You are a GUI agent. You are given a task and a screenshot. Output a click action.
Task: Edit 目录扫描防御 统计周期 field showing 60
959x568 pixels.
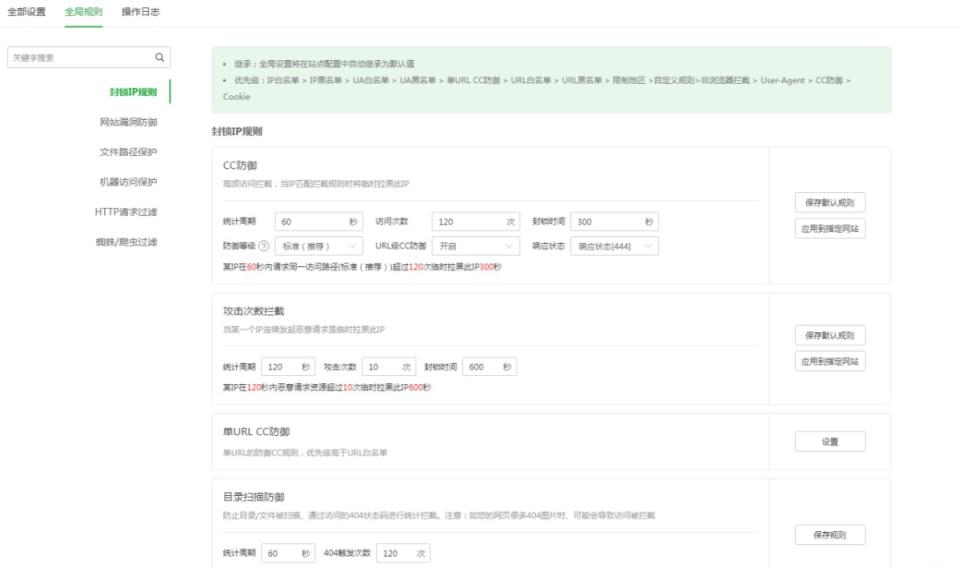288,553
